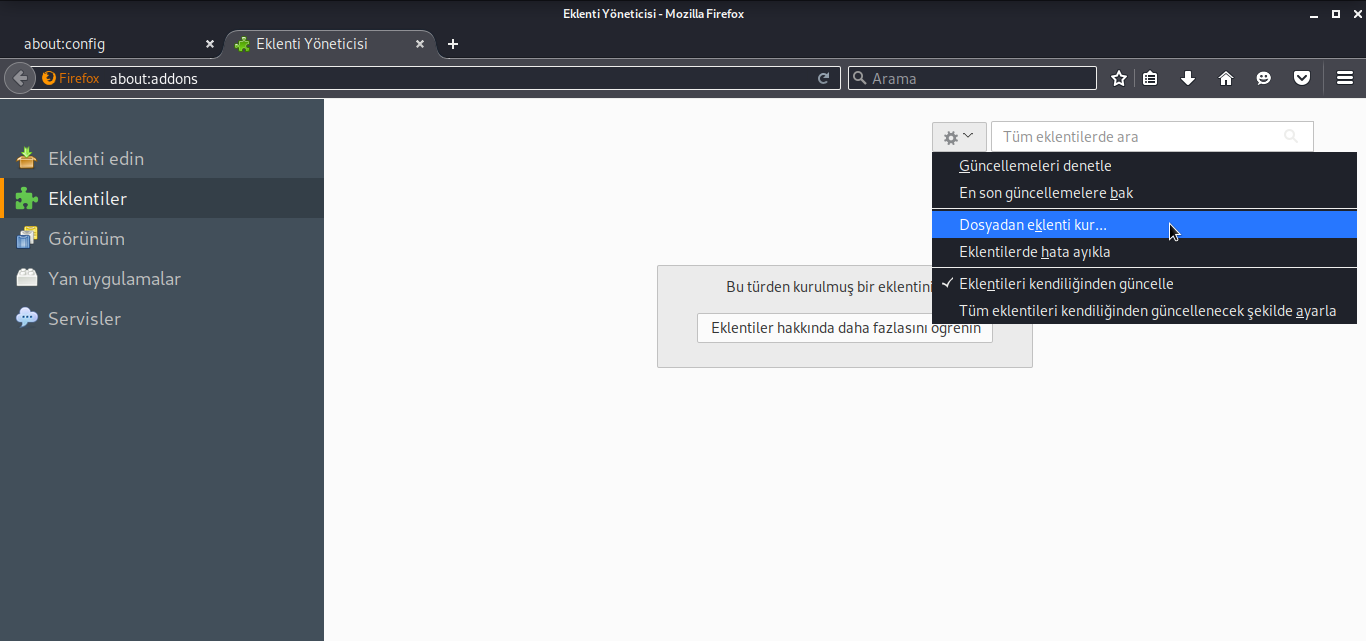
Task: Open the Pocket icon in the toolbar
Action: click(1302, 78)
